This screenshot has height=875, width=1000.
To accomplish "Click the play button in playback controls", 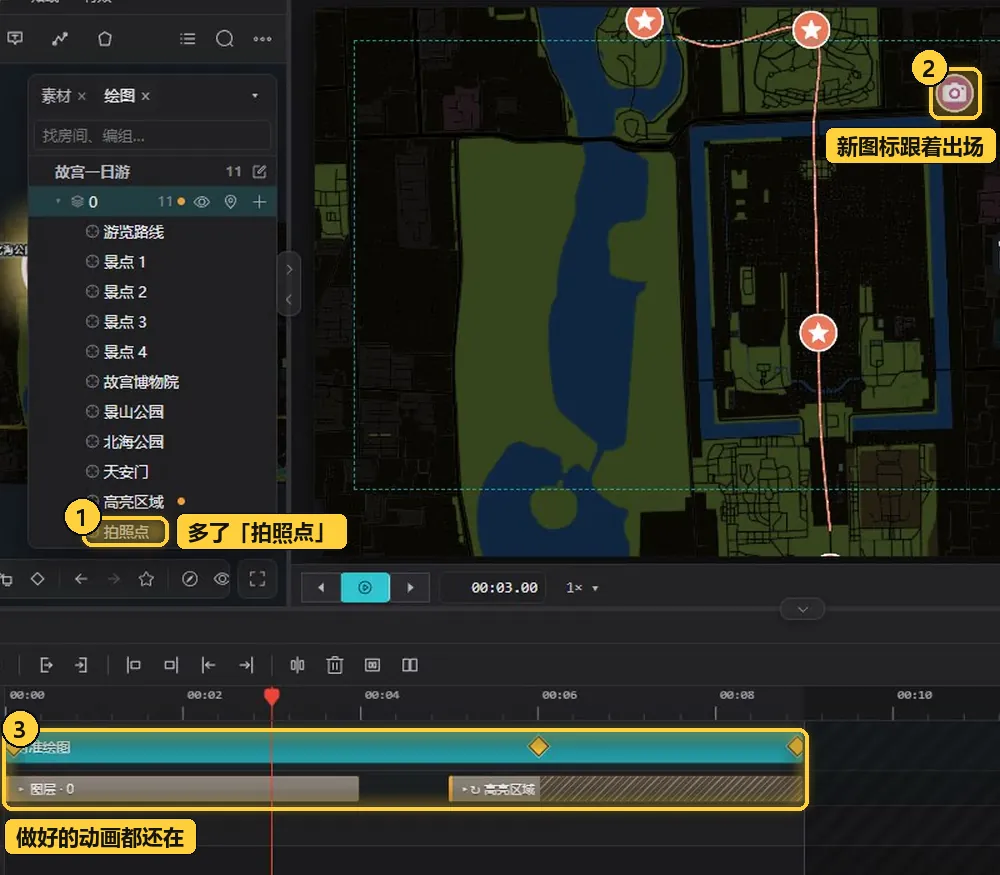I will (x=365, y=587).
